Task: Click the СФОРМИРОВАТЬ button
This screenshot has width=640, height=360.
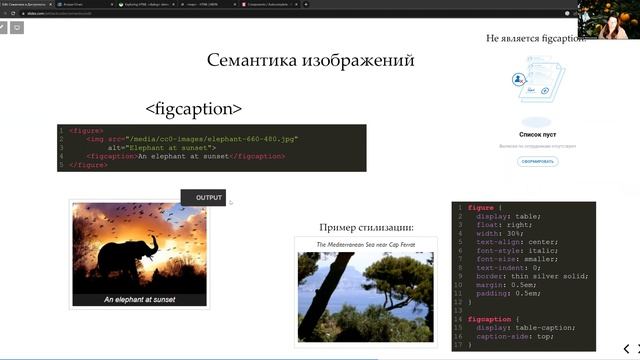Action: click(538, 162)
